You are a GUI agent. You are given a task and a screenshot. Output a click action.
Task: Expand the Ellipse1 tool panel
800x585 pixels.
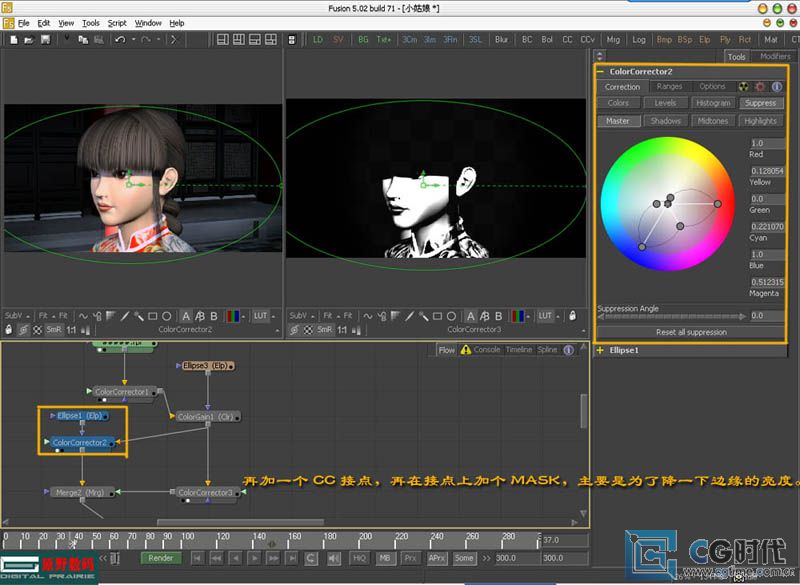click(x=601, y=350)
